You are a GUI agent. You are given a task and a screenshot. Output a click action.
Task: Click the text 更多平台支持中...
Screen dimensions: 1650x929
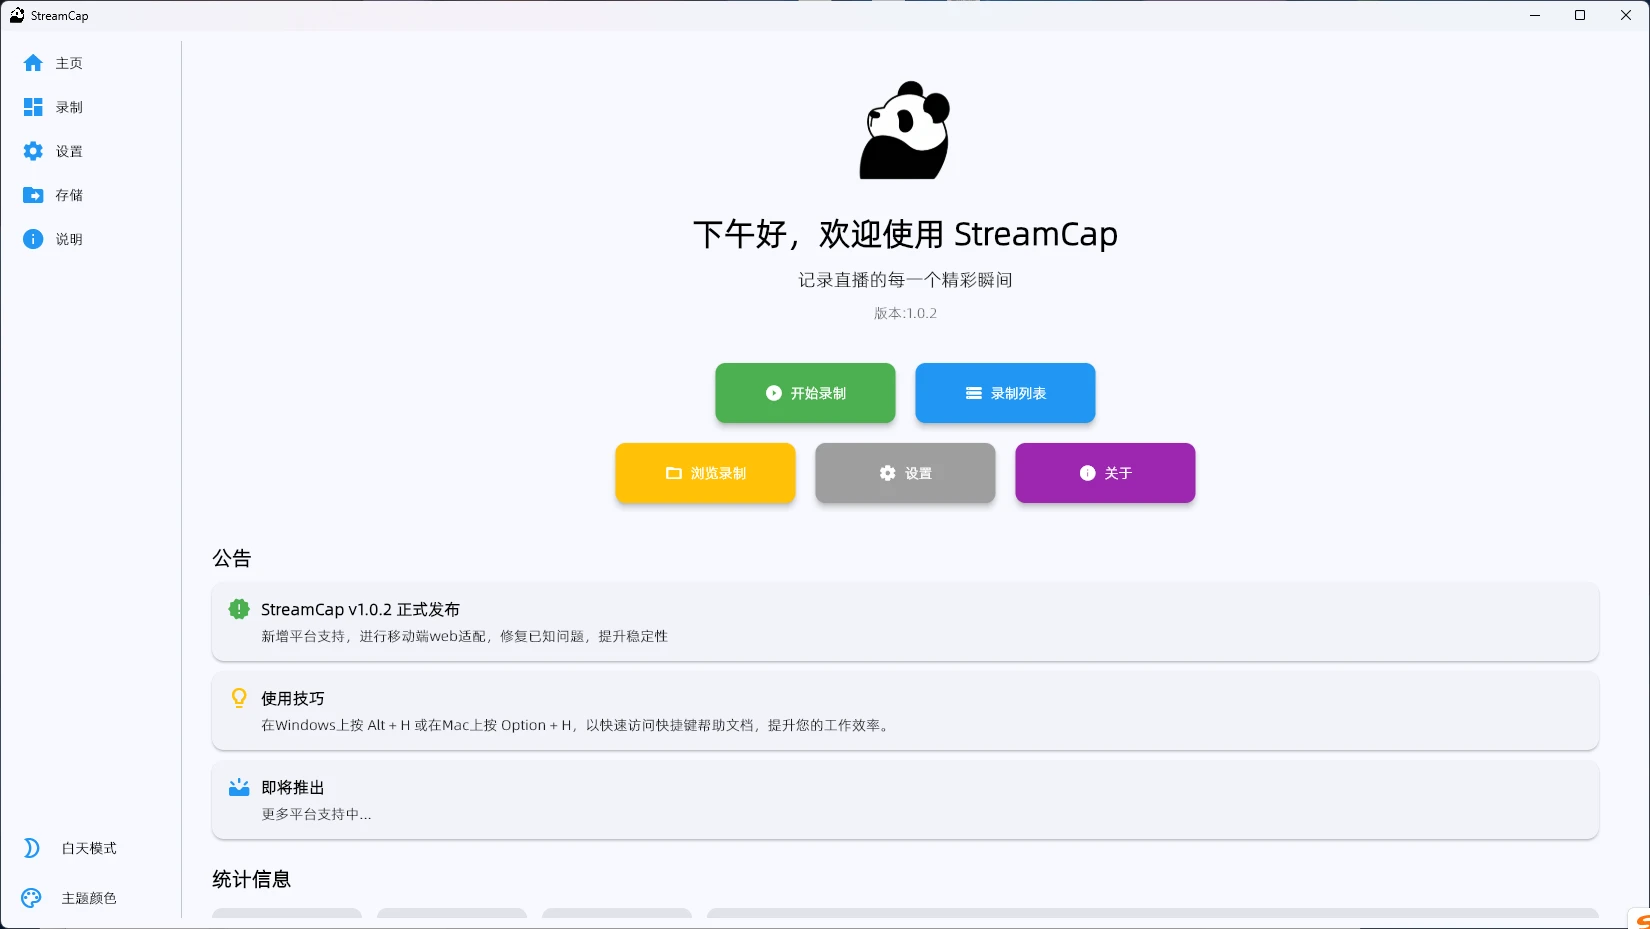(x=316, y=814)
